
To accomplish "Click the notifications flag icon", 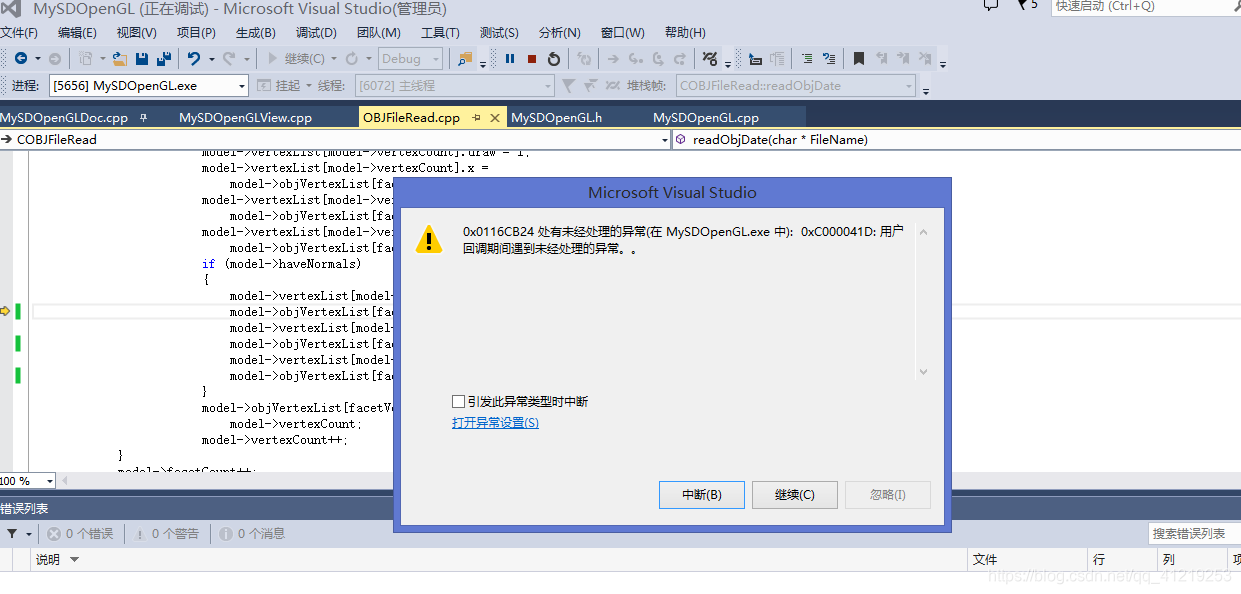I will pos(1022,4).
